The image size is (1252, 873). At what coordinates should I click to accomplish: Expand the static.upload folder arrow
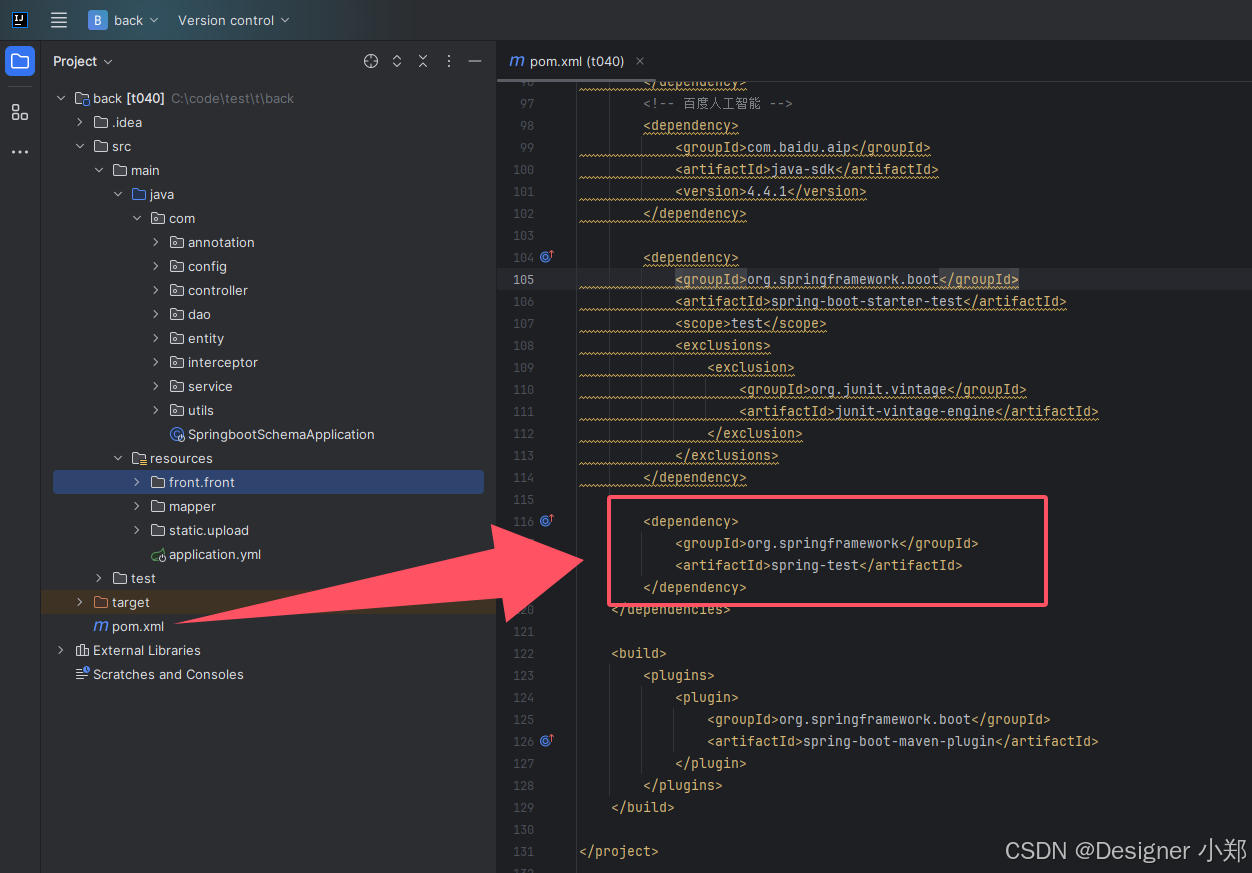(x=137, y=530)
